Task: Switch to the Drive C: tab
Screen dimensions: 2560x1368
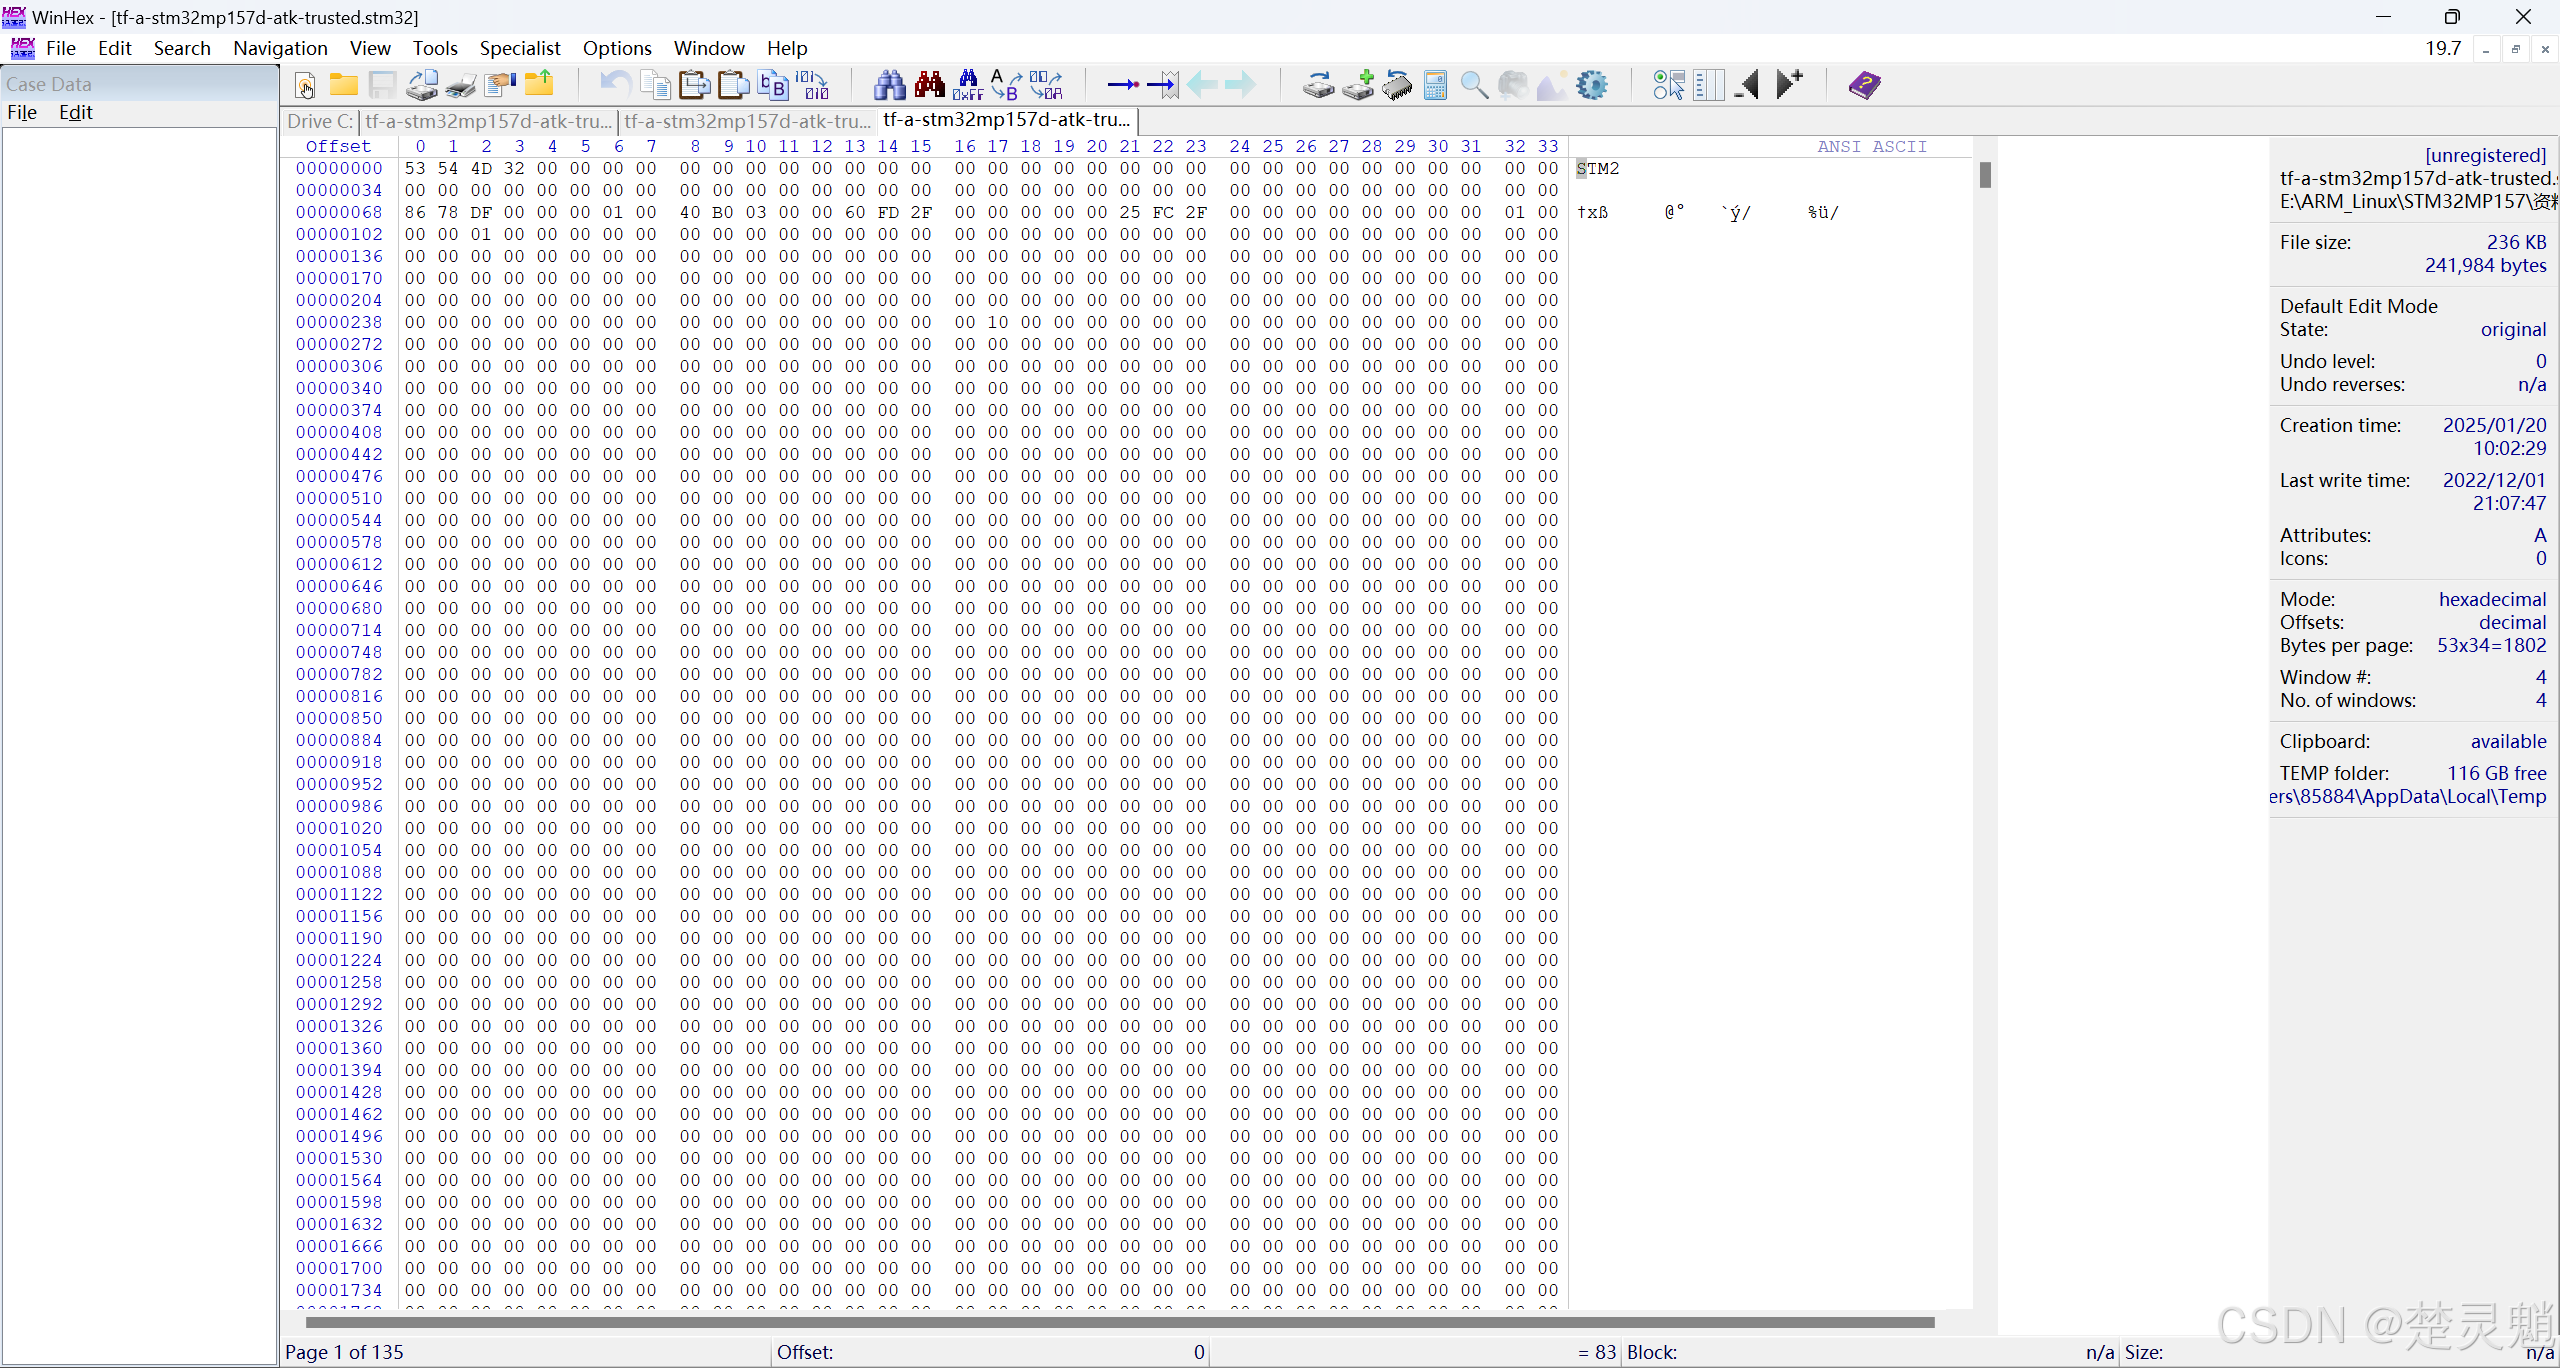Action: tap(320, 121)
